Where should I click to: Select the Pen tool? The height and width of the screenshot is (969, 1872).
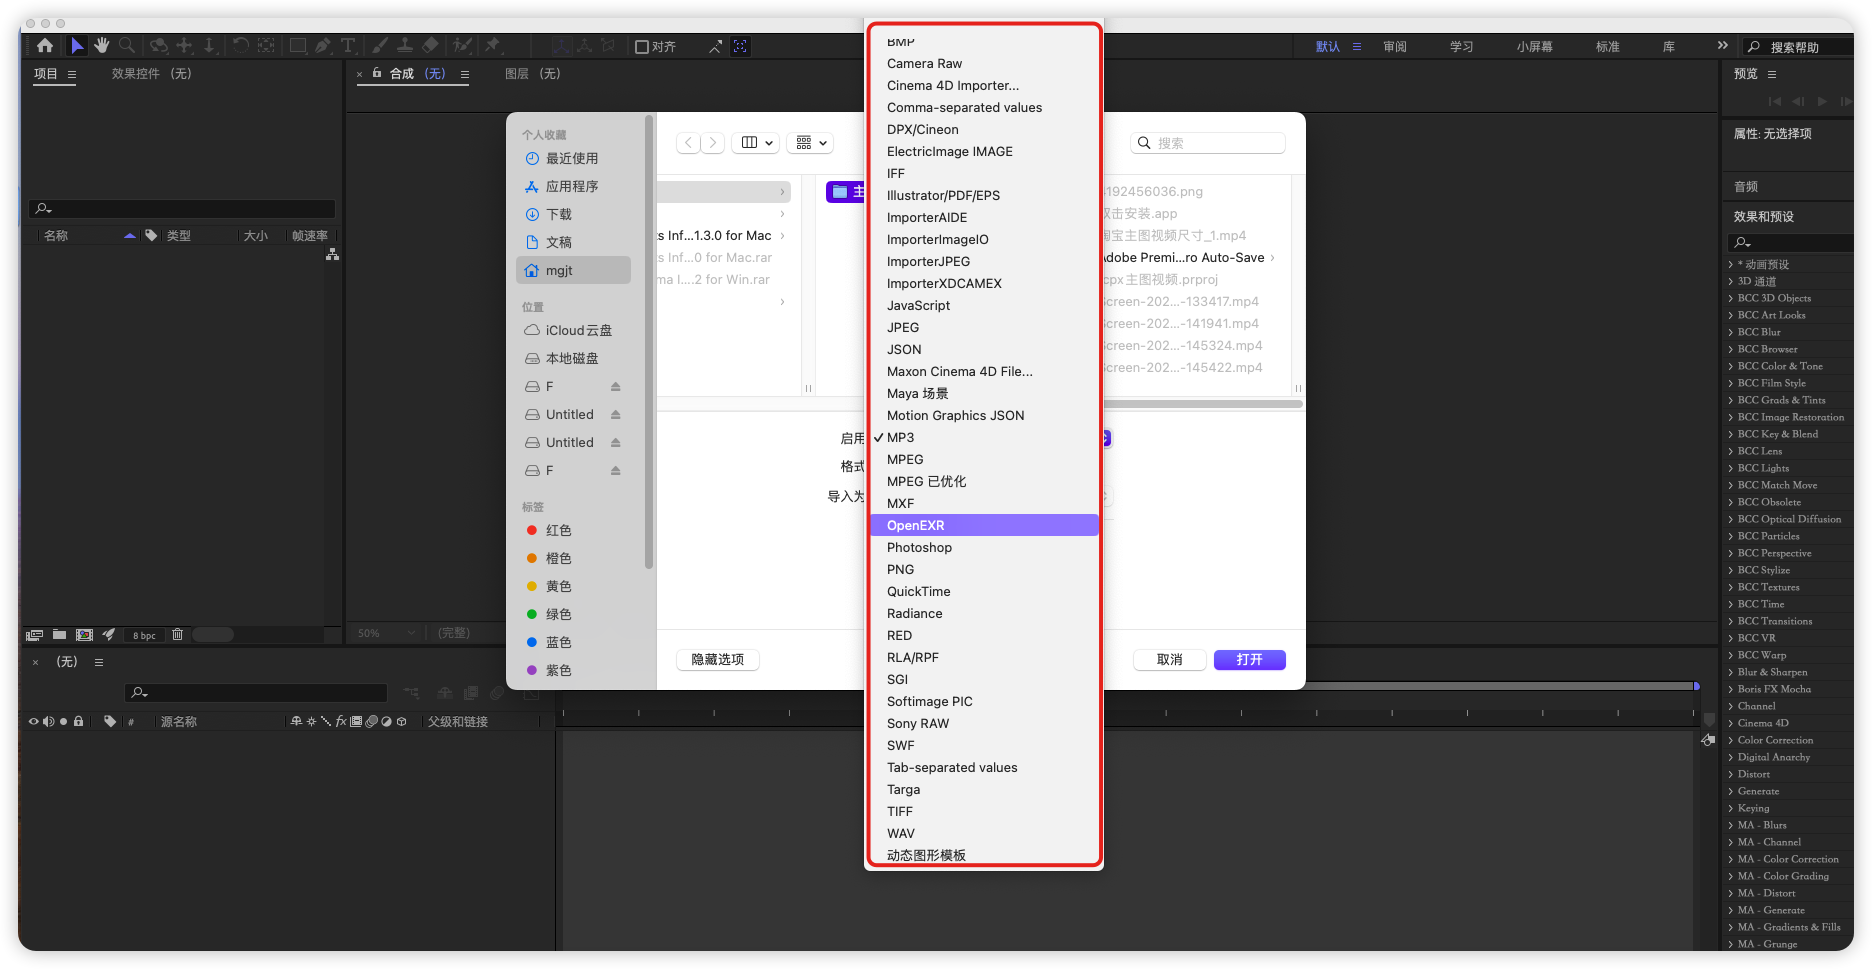click(x=323, y=46)
